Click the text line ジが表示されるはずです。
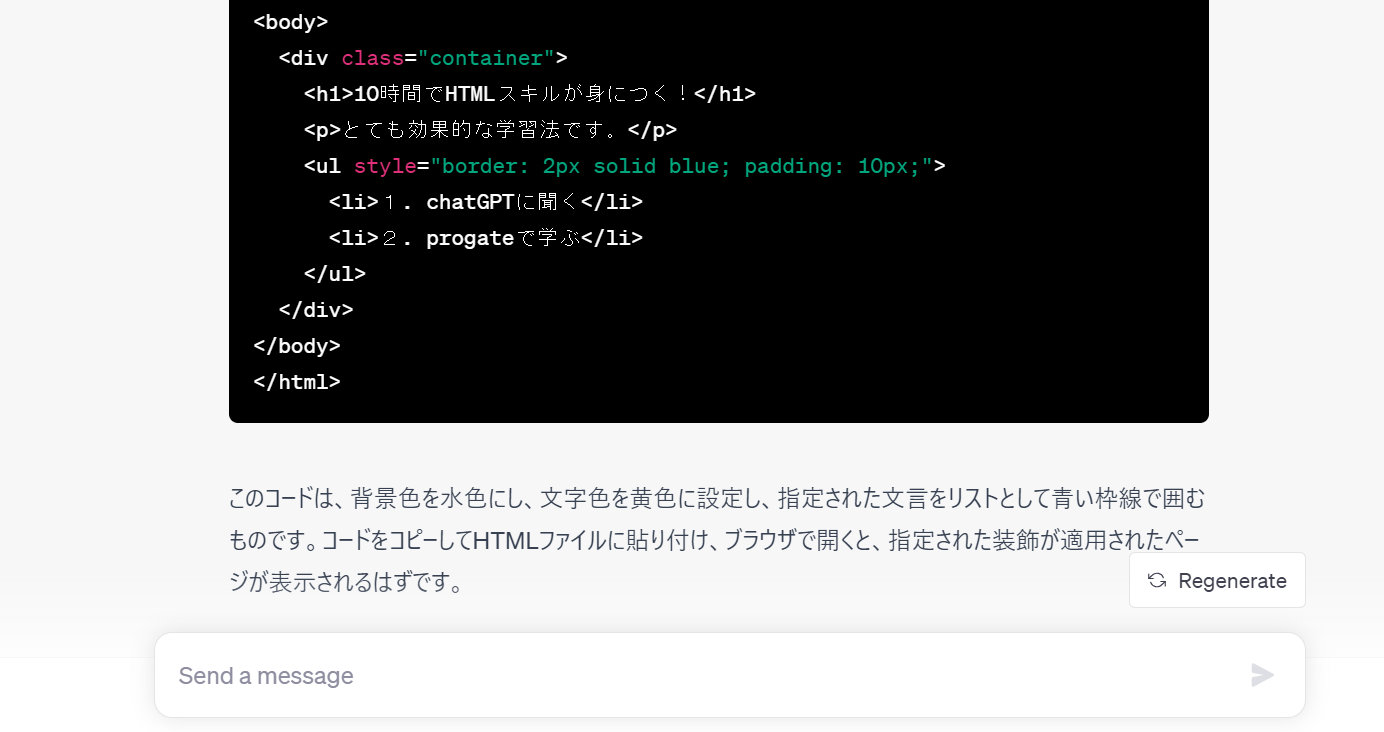Screen dimensions: 1384x732 (x=347, y=582)
